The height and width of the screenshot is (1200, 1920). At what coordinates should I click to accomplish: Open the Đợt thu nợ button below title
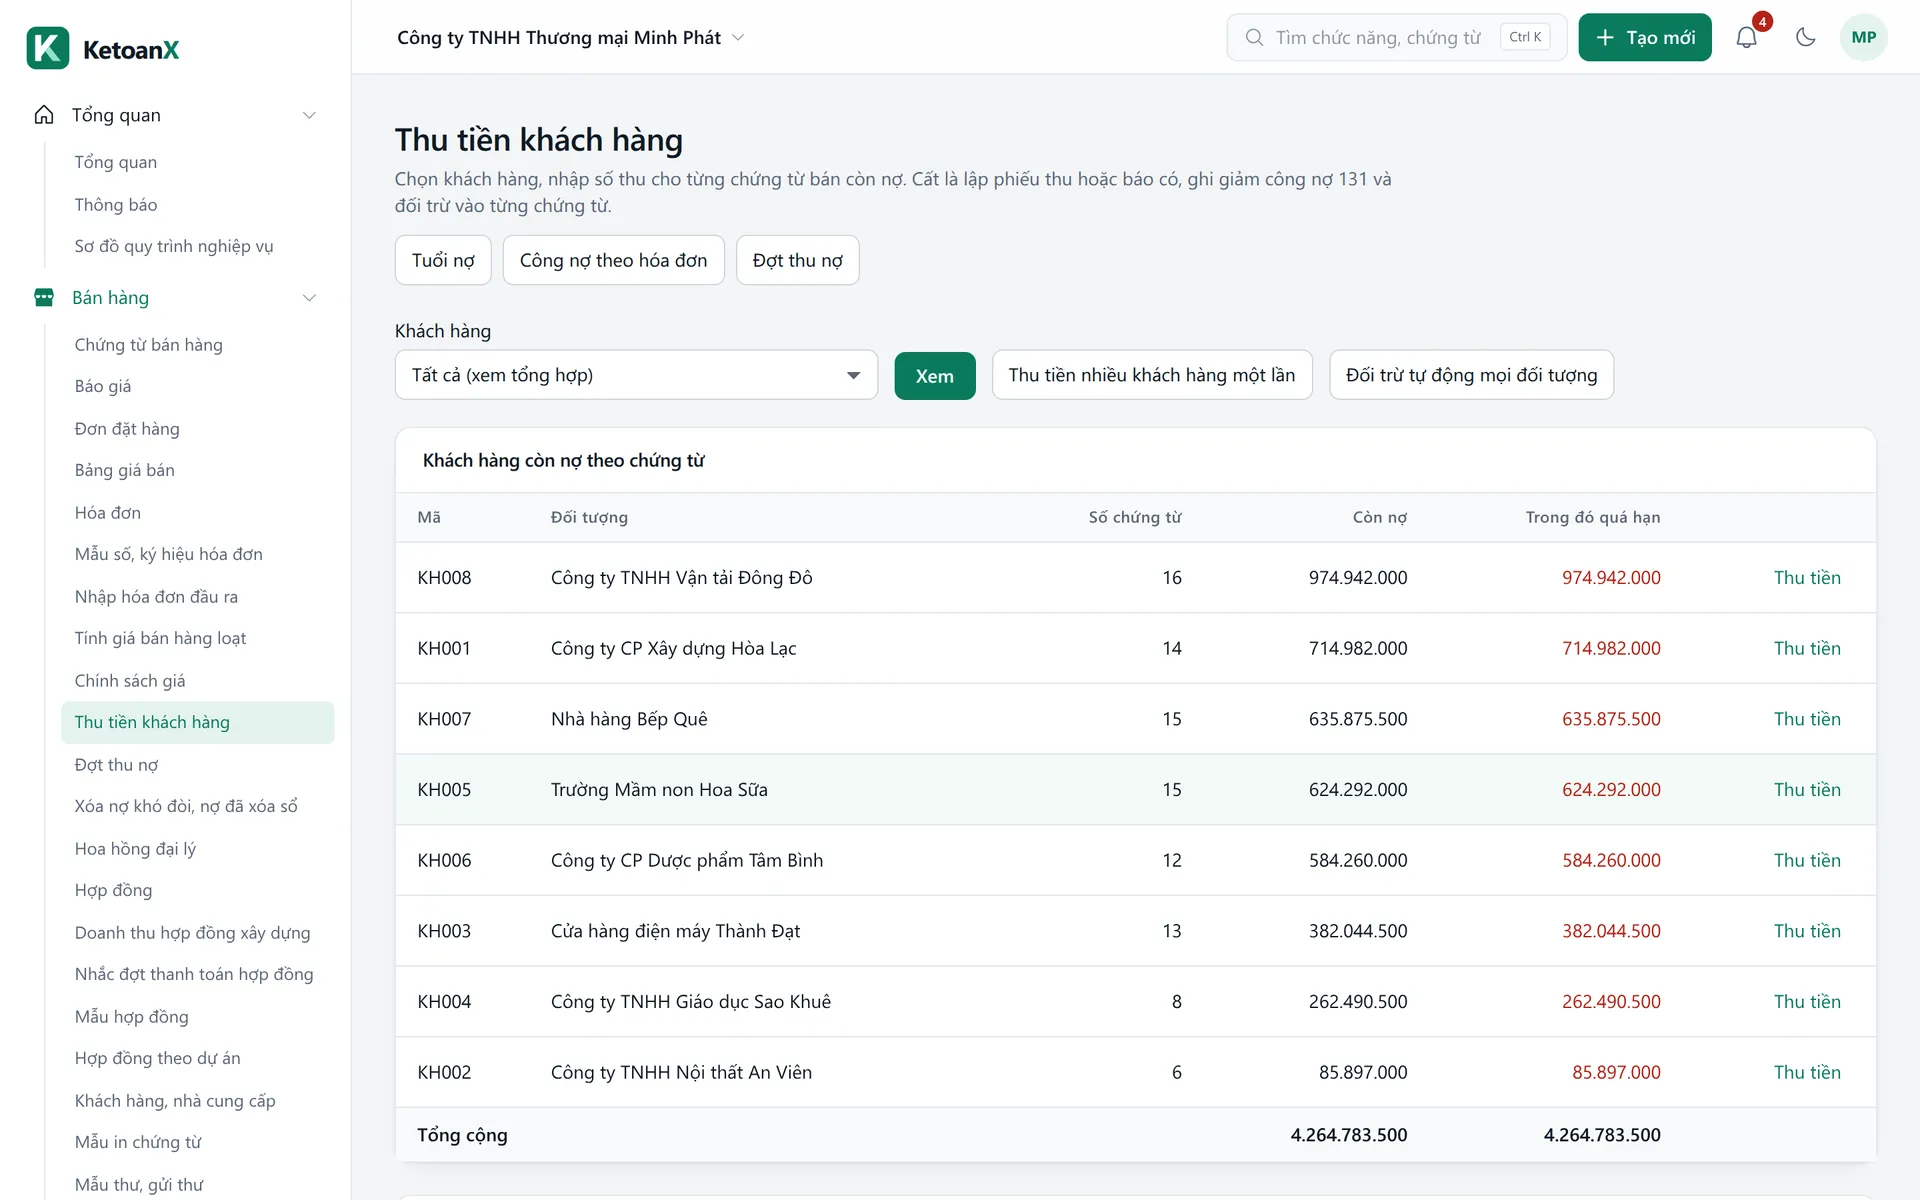pos(797,260)
